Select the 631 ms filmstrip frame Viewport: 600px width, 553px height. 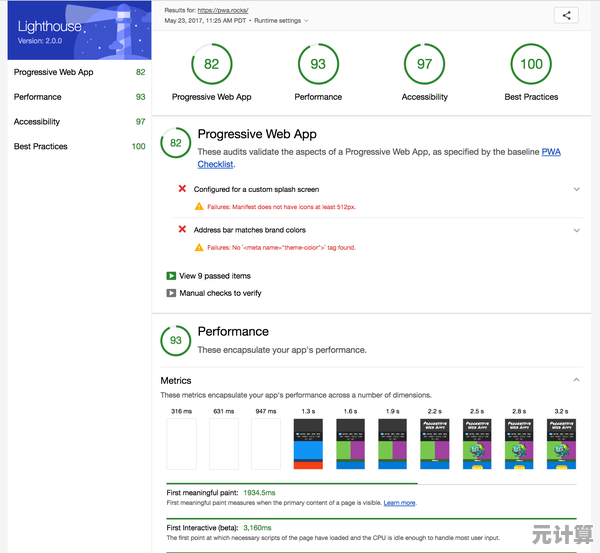coord(224,444)
